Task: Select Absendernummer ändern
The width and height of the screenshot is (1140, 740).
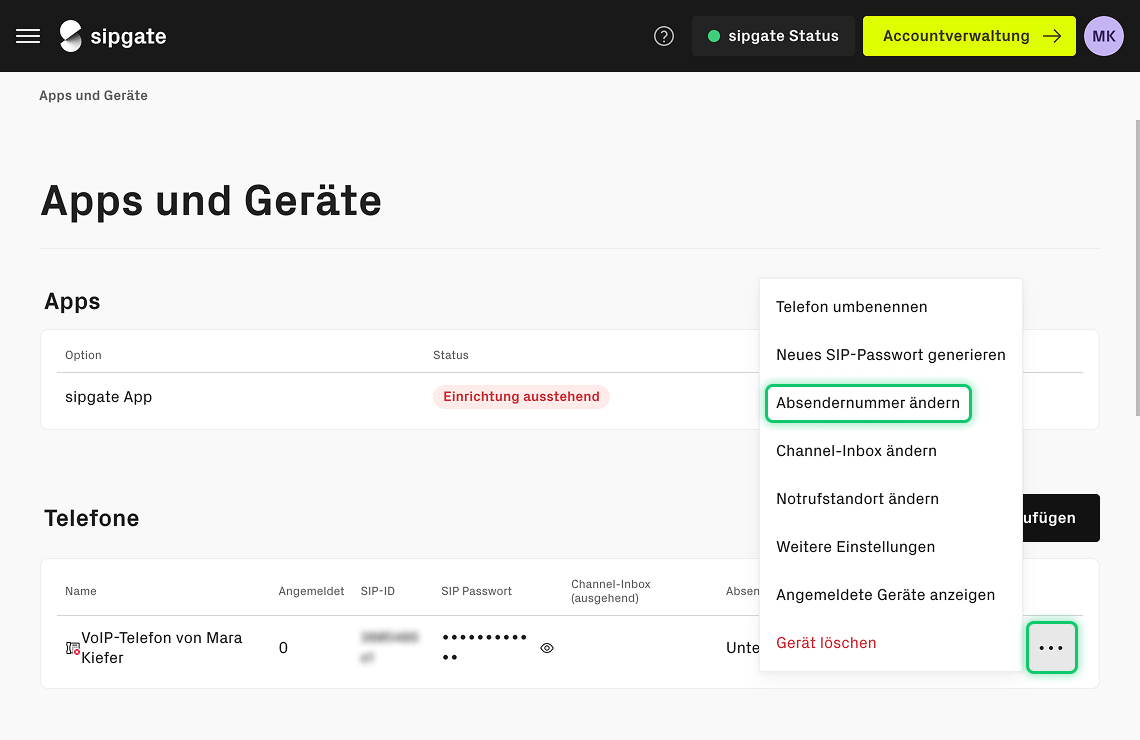Action: coord(867,403)
